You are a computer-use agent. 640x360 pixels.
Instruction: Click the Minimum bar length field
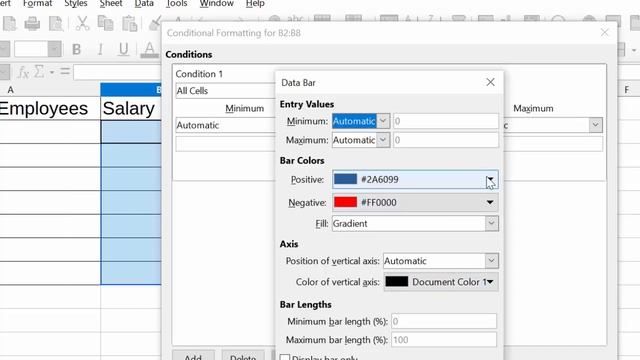[x=444, y=321]
